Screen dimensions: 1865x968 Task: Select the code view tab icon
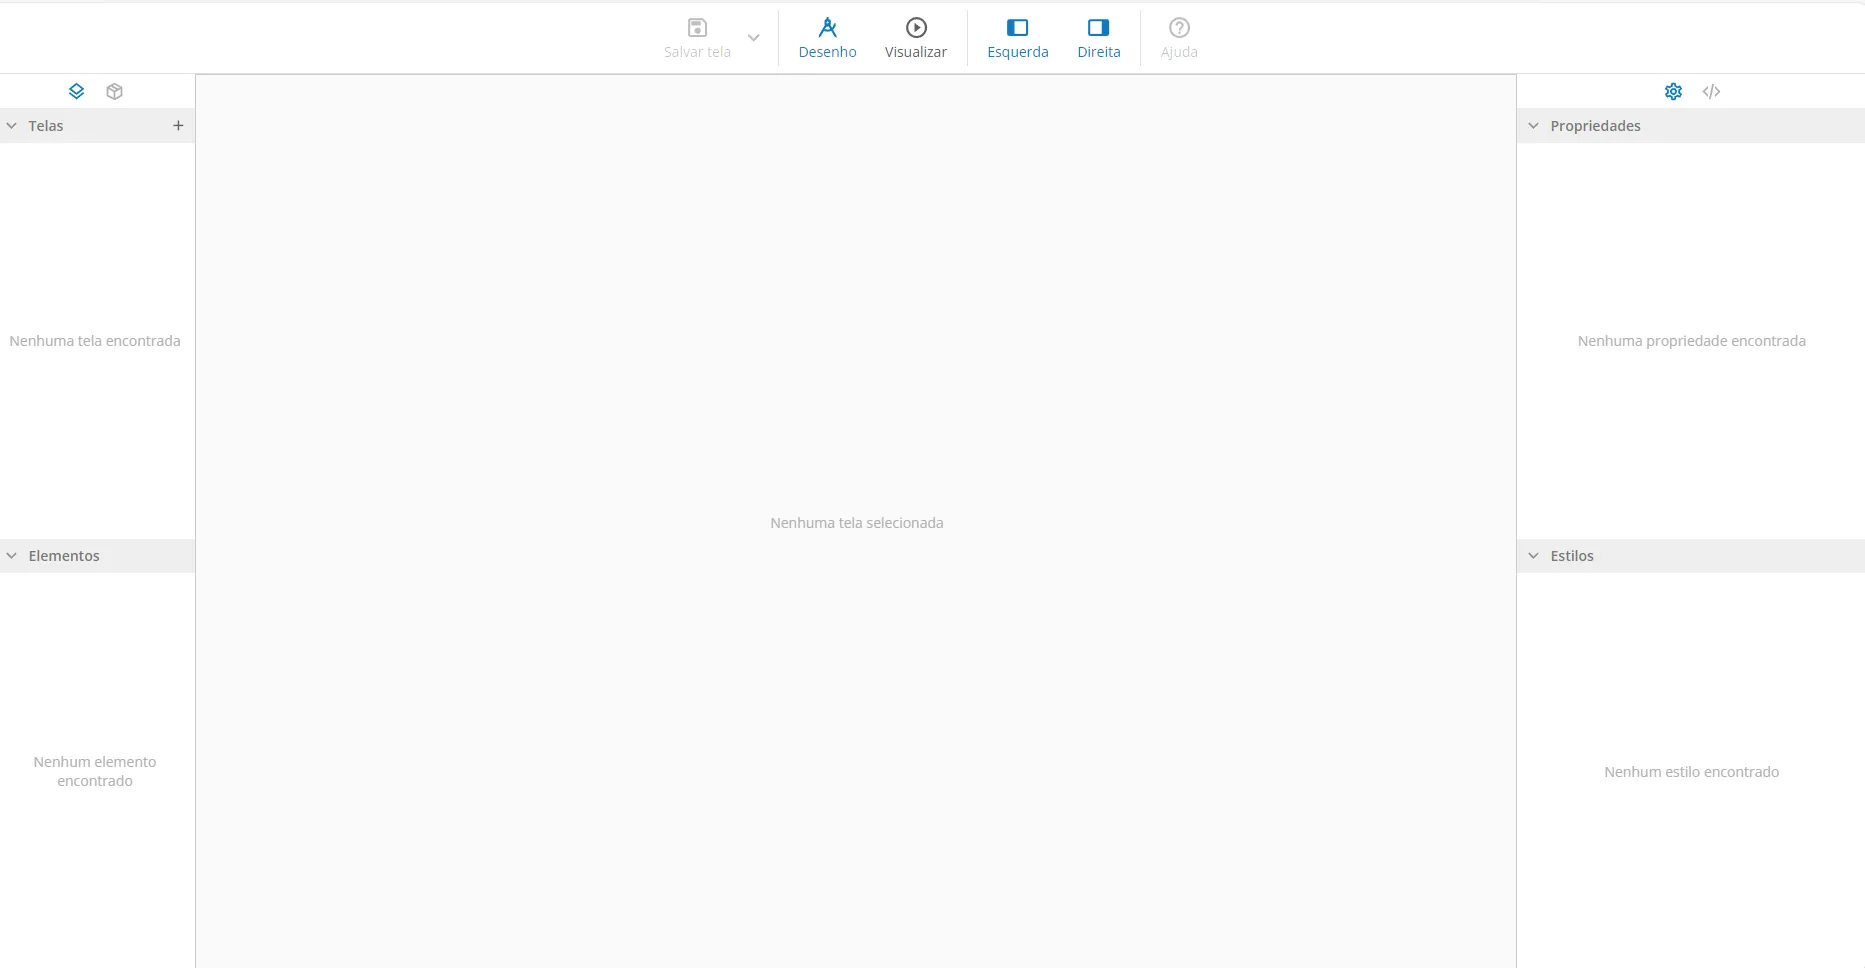point(1711,91)
